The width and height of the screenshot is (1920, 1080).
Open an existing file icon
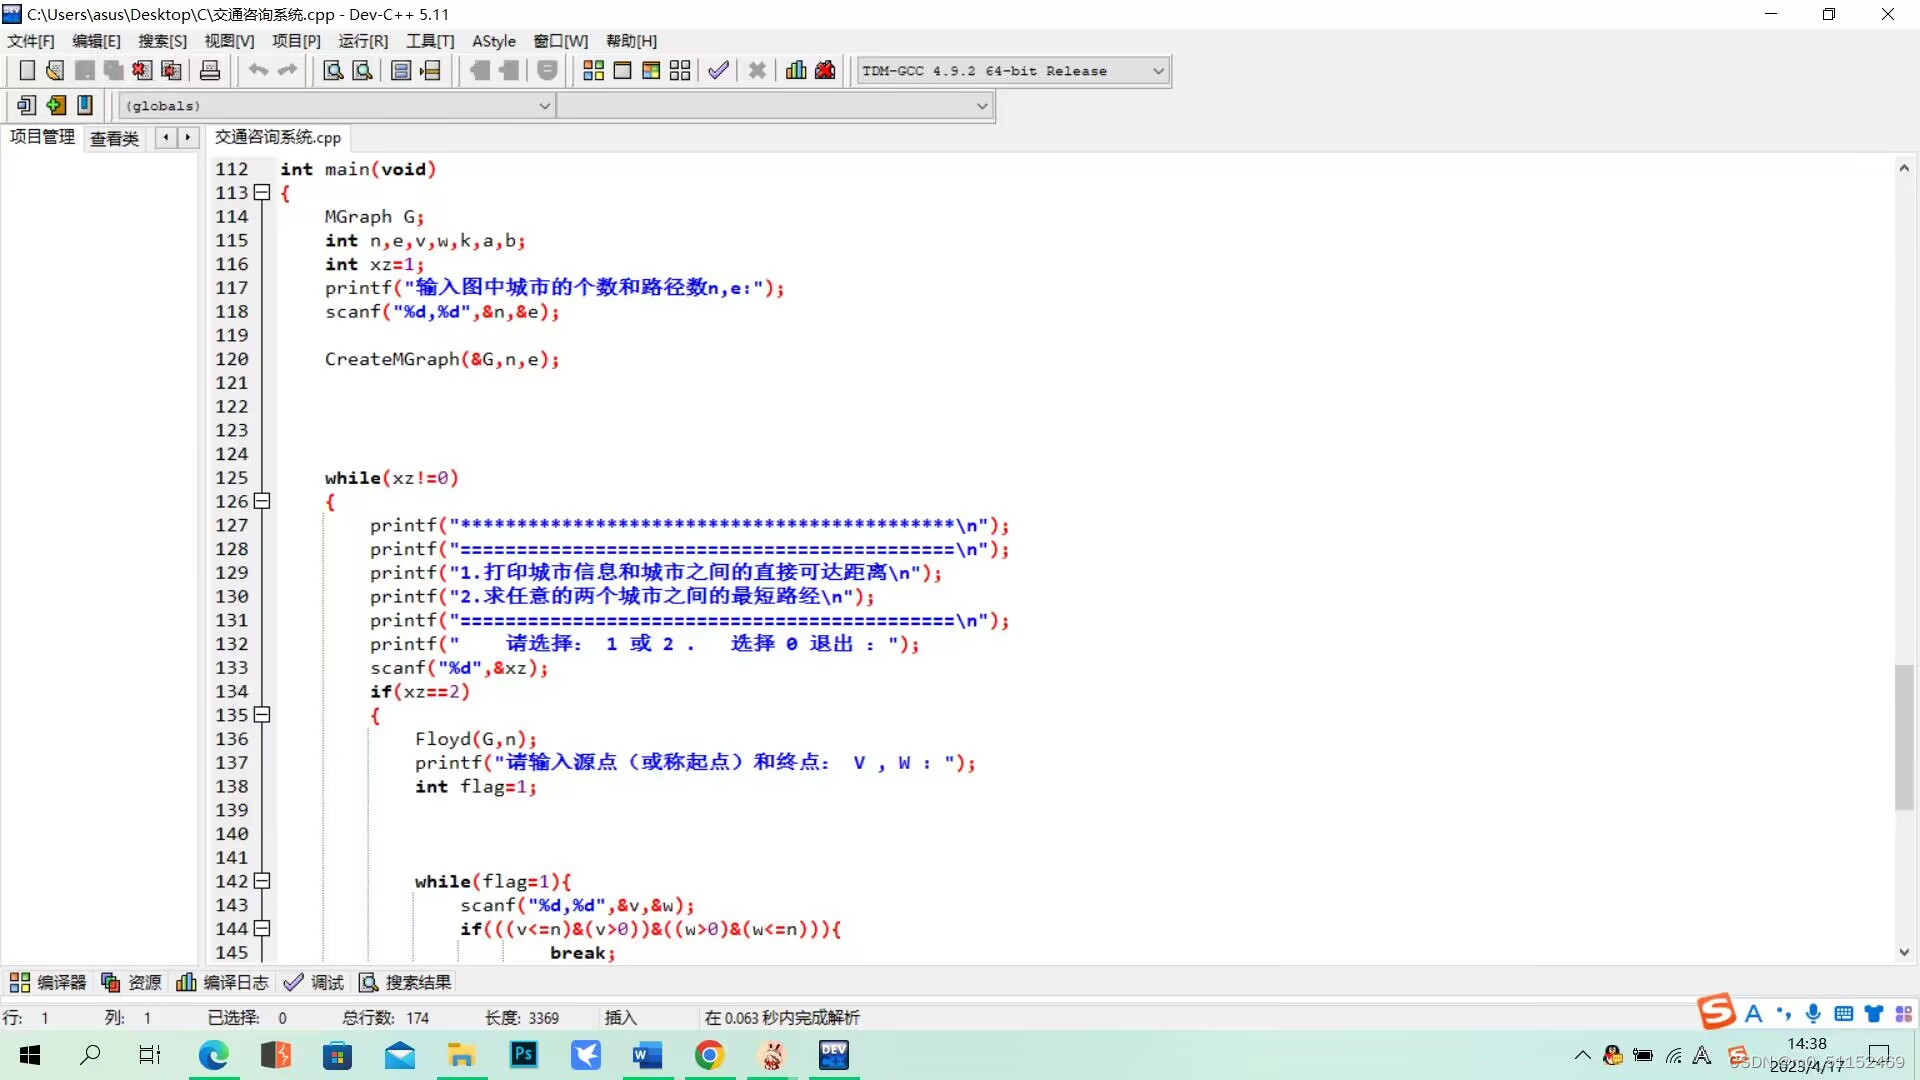click(x=55, y=71)
